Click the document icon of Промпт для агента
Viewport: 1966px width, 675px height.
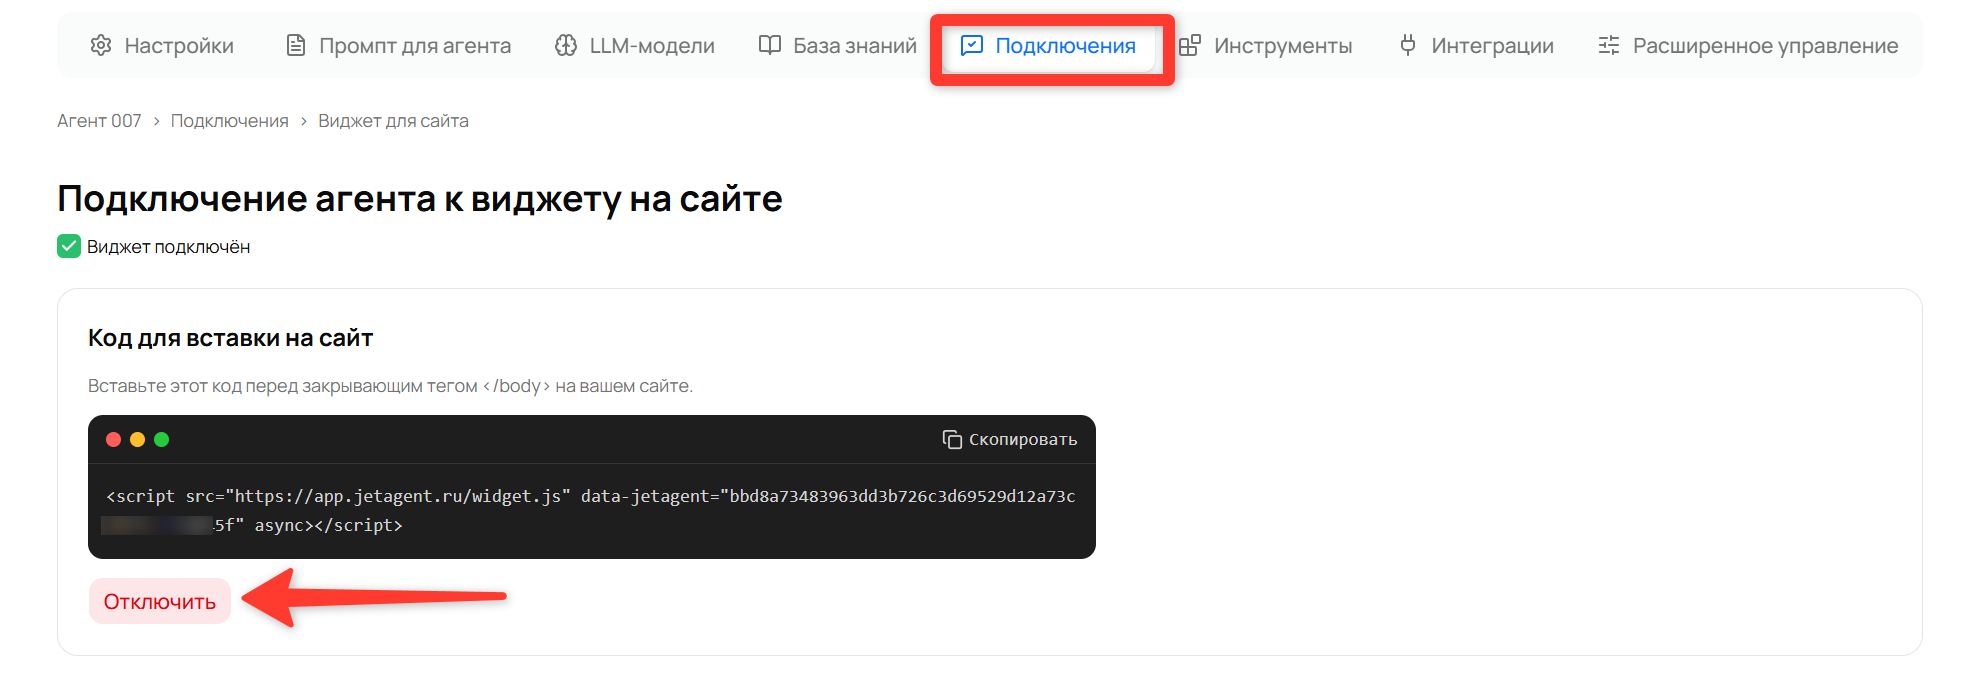pos(296,46)
